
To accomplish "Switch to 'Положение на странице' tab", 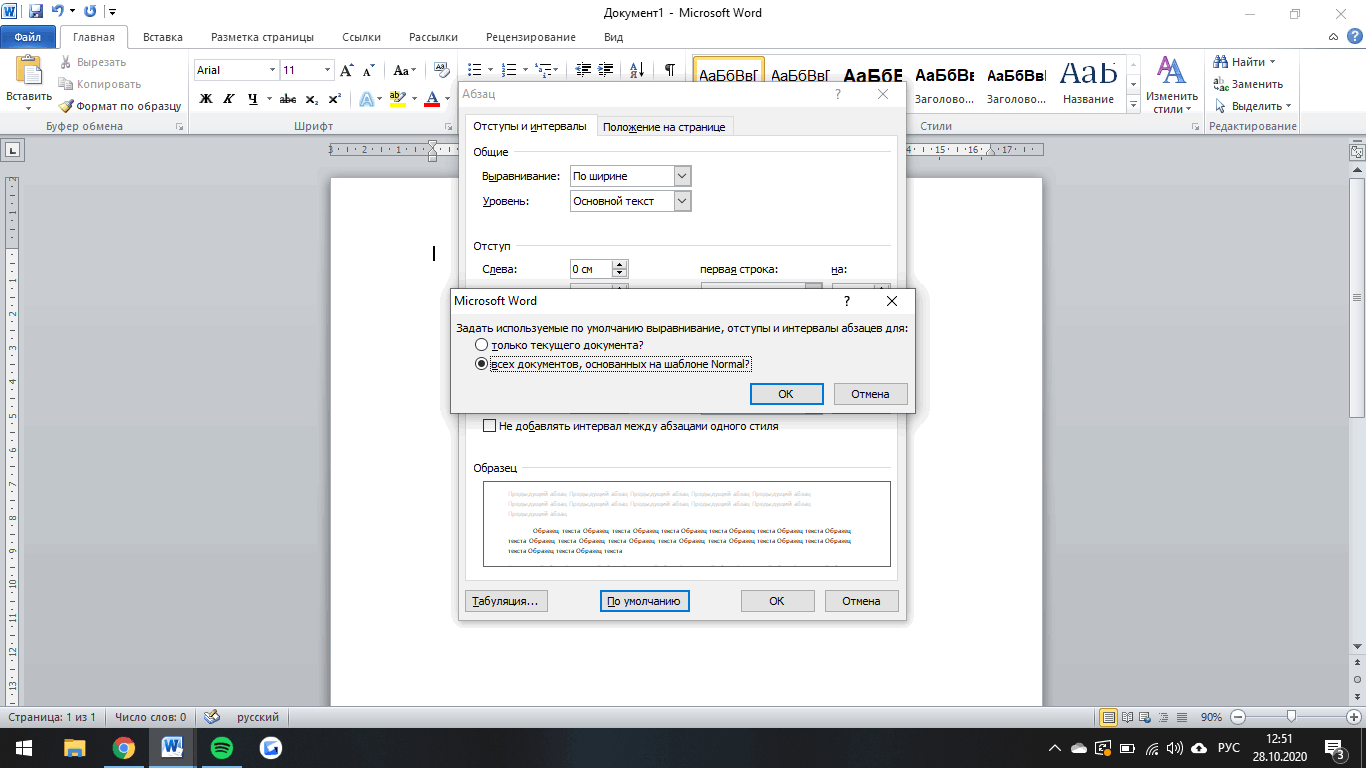I will click(664, 127).
